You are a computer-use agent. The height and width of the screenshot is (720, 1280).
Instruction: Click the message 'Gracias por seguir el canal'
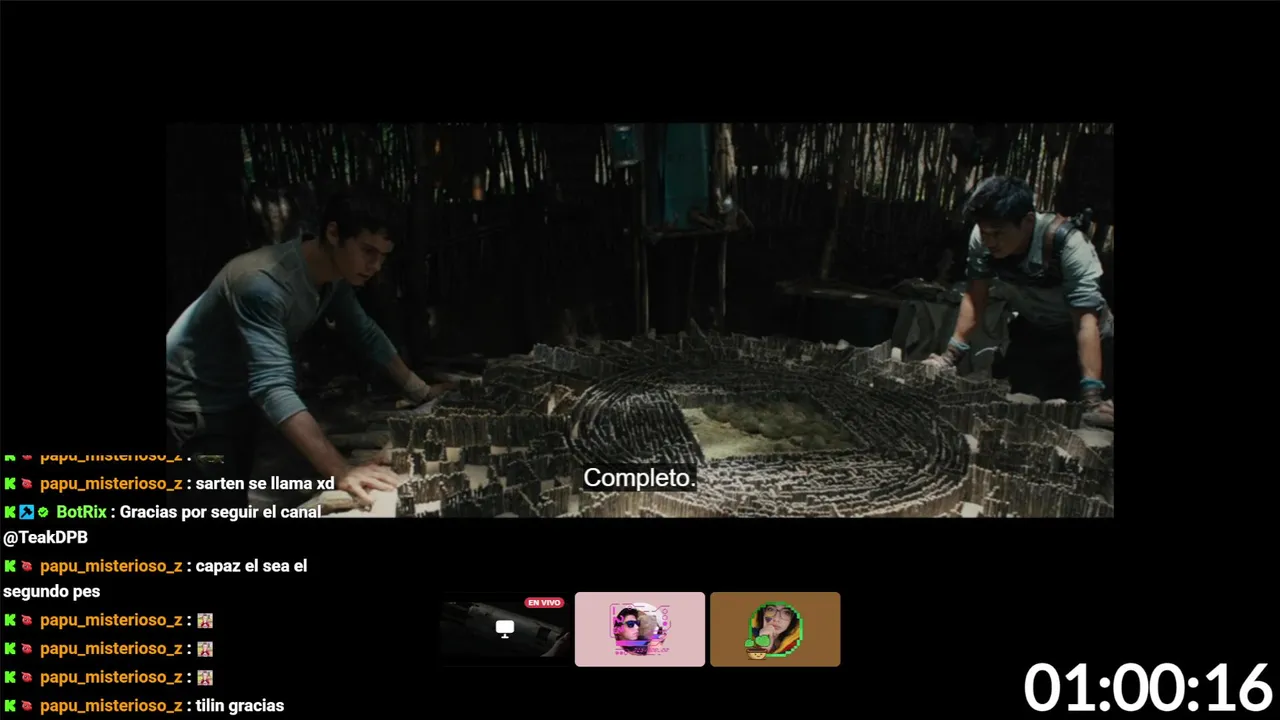221,512
